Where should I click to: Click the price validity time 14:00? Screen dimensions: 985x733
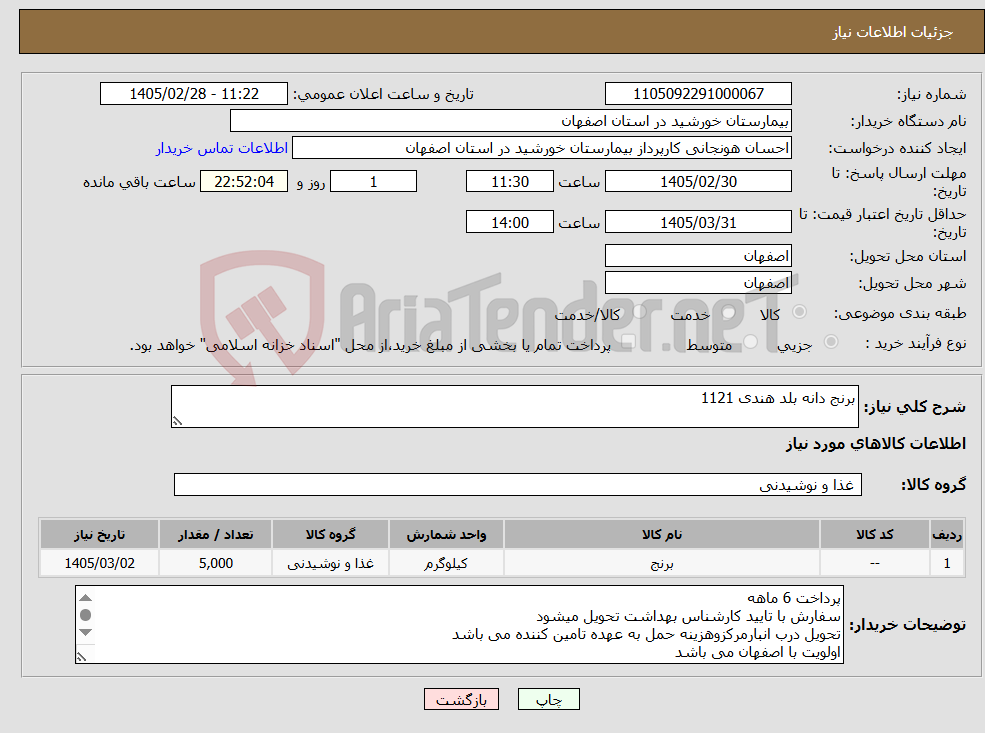[509, 223]
